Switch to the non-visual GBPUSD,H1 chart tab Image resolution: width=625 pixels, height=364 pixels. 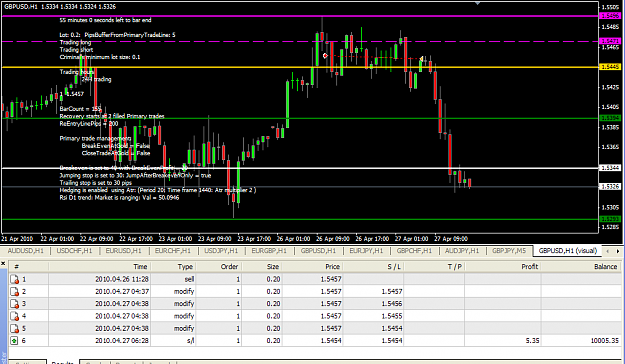click(x=318, y=251)
